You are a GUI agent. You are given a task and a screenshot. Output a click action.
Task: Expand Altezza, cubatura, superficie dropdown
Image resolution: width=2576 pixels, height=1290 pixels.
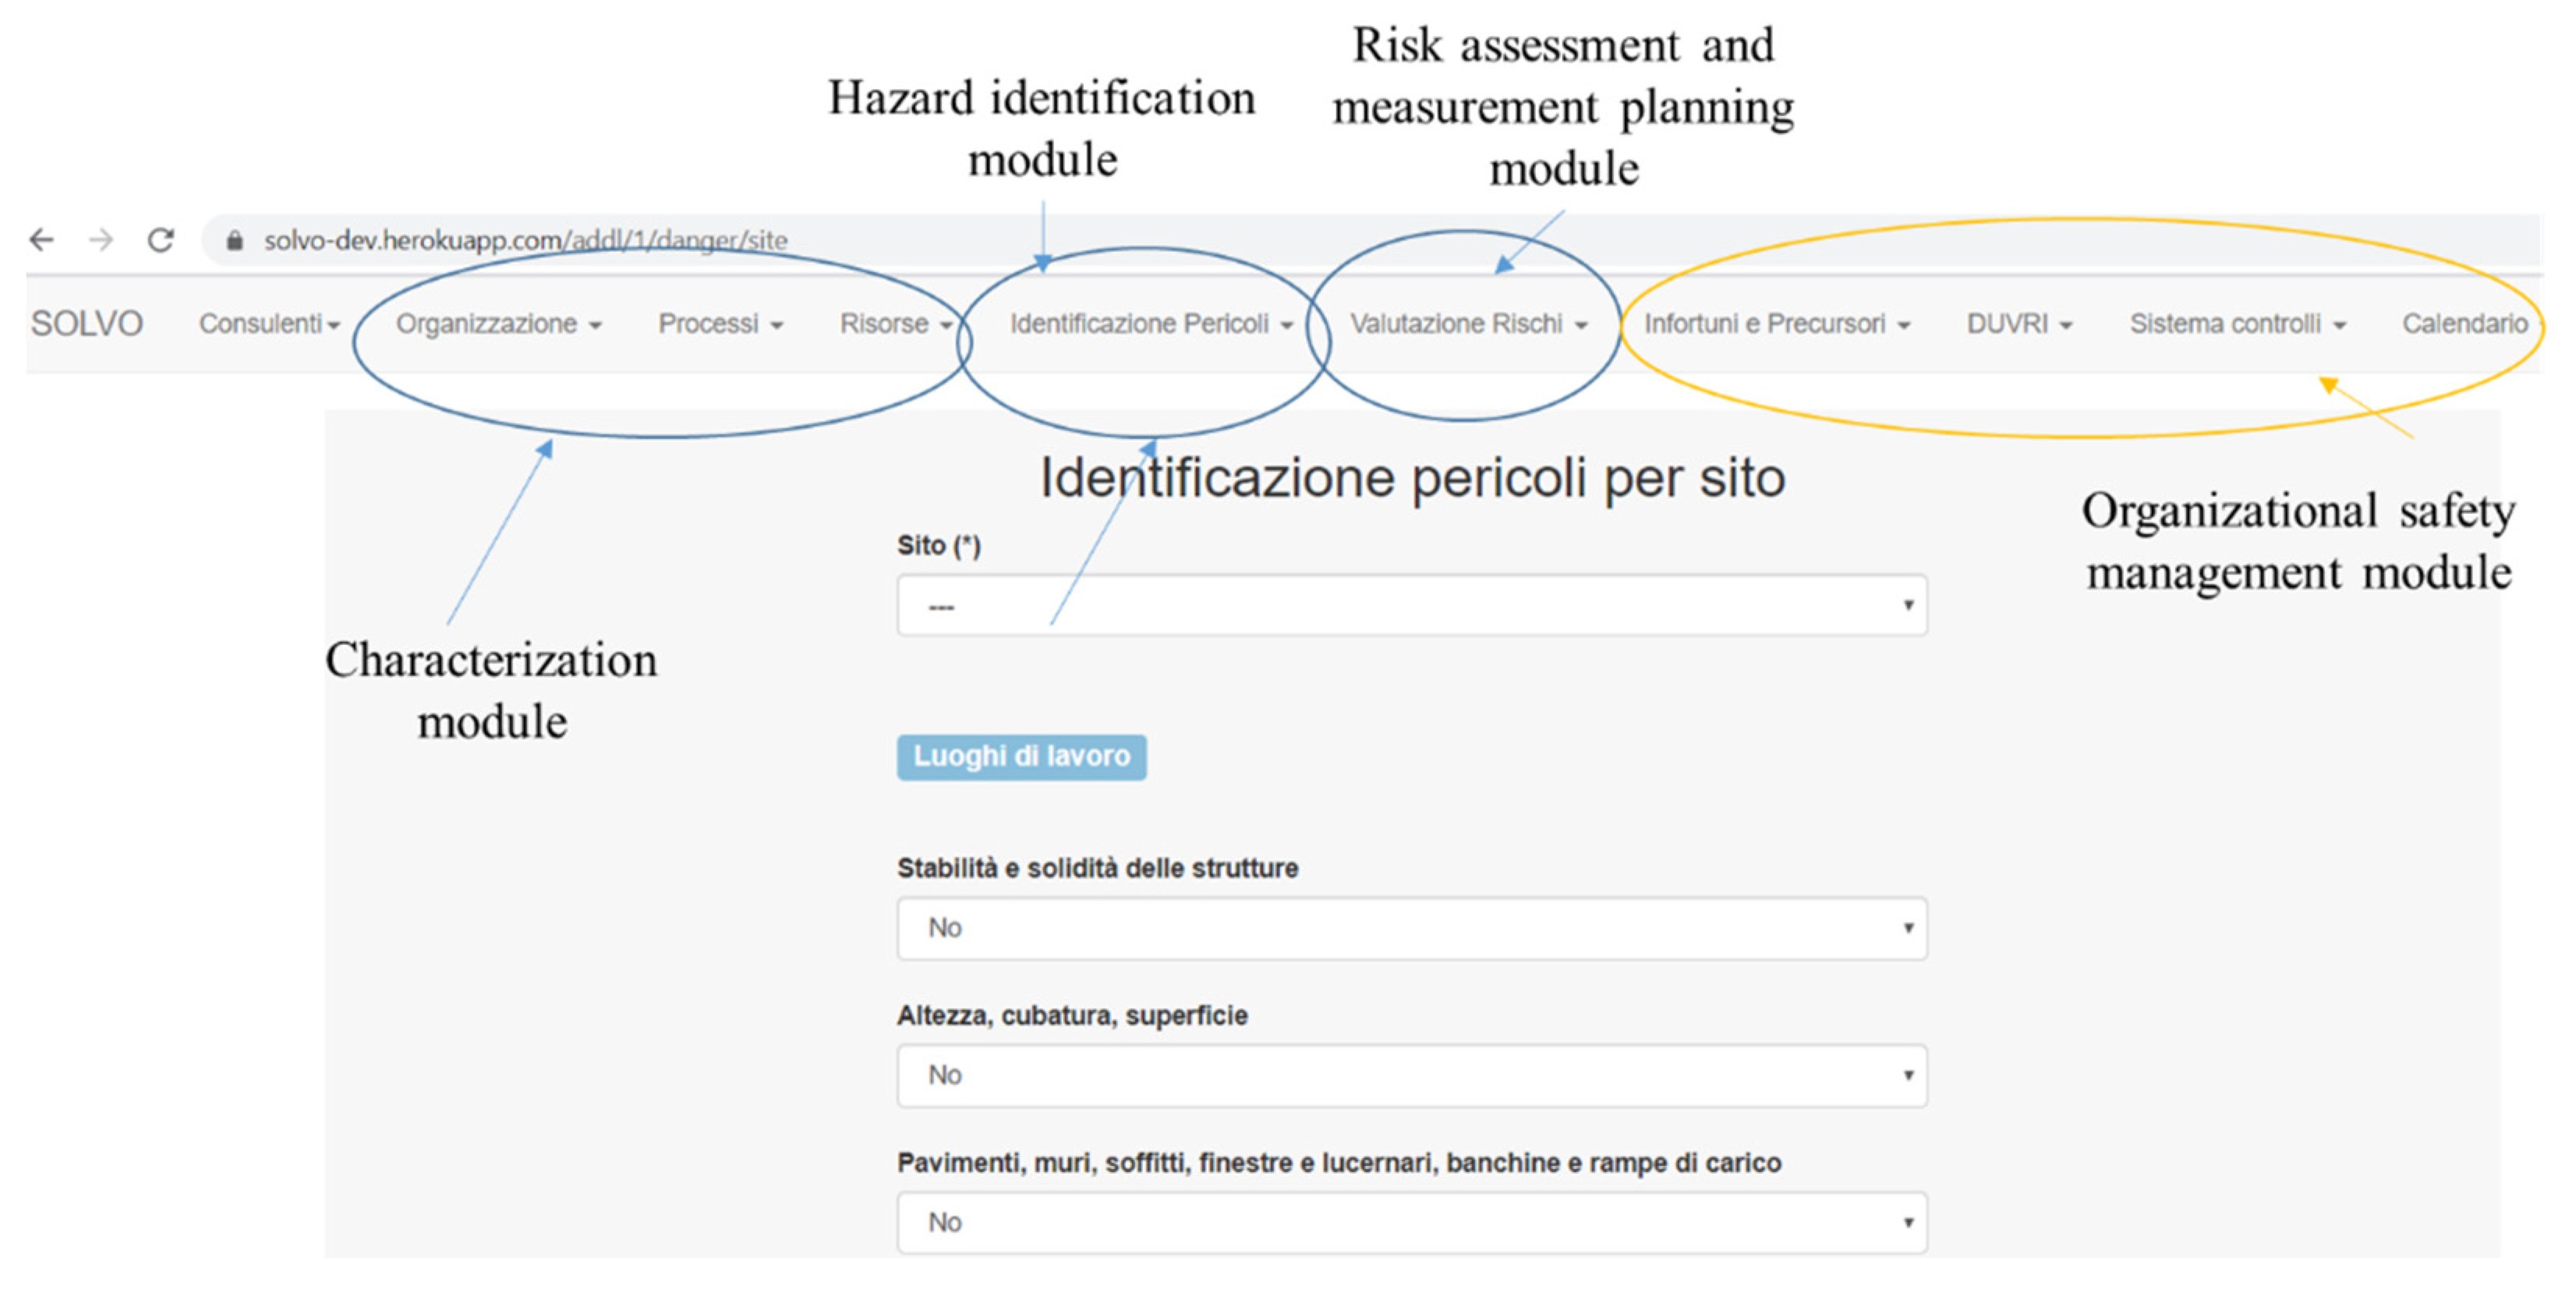tap(1411, 1075)
